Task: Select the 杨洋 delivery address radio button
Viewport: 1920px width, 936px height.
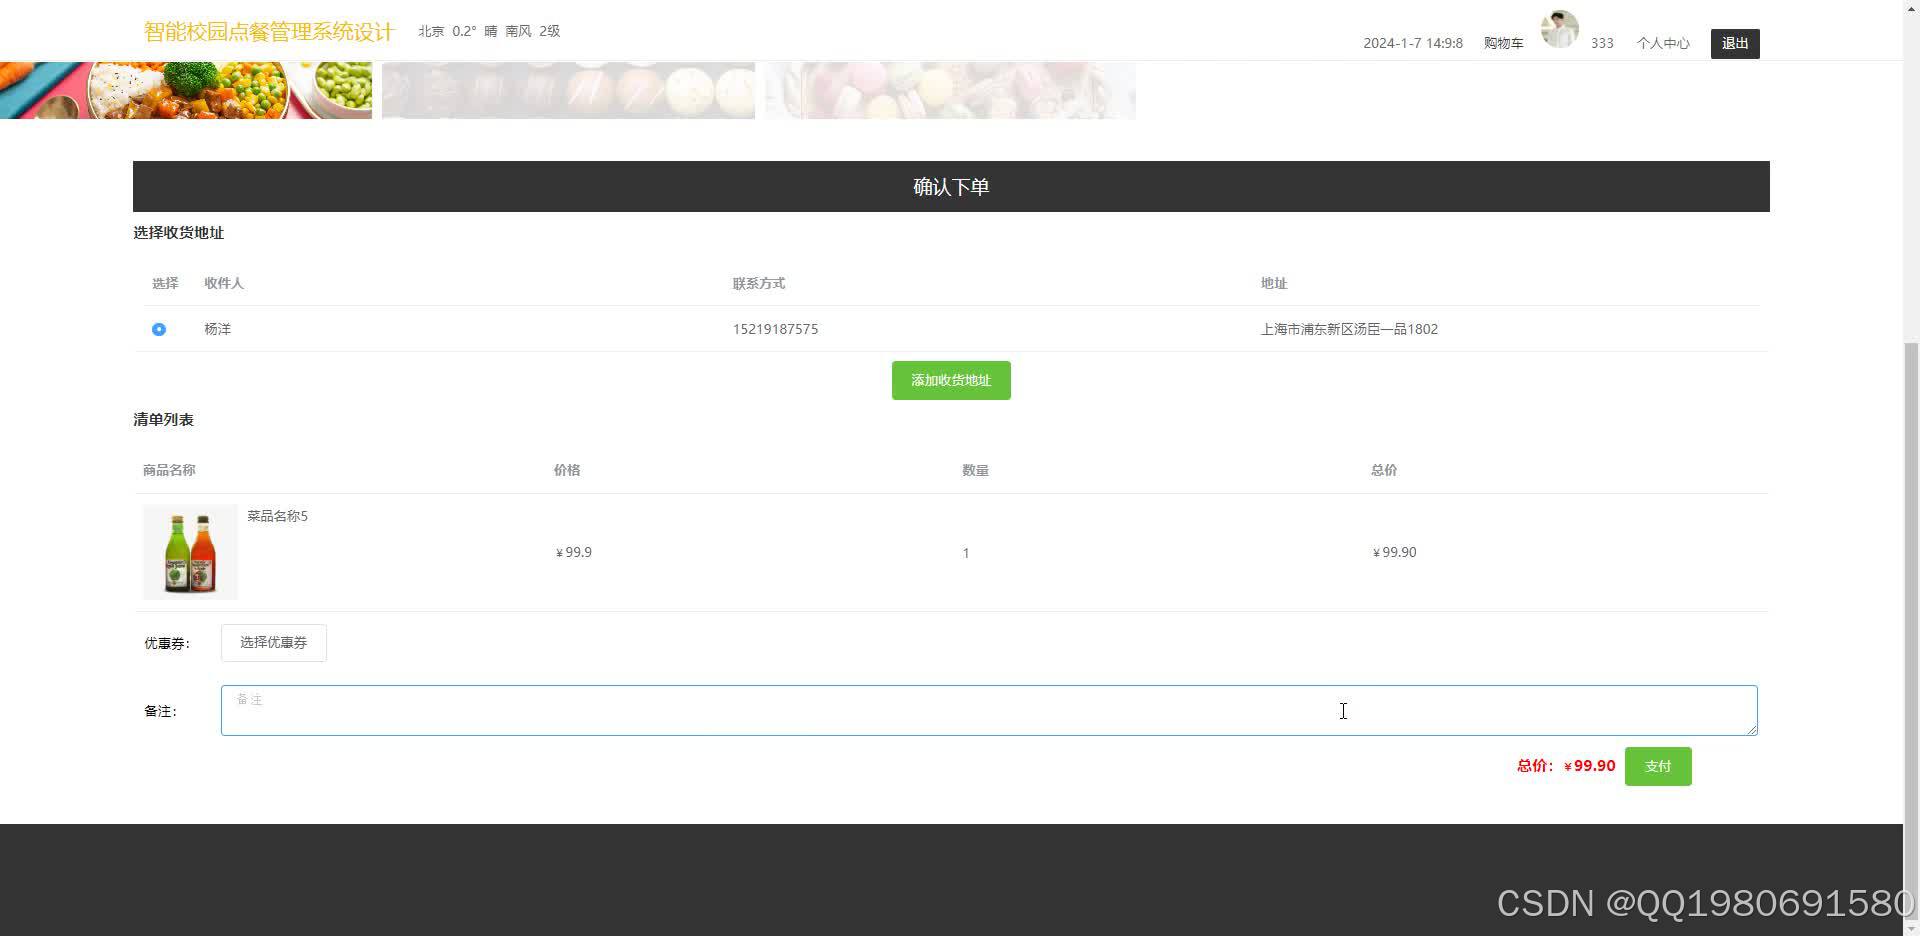Action: [159, 329]
